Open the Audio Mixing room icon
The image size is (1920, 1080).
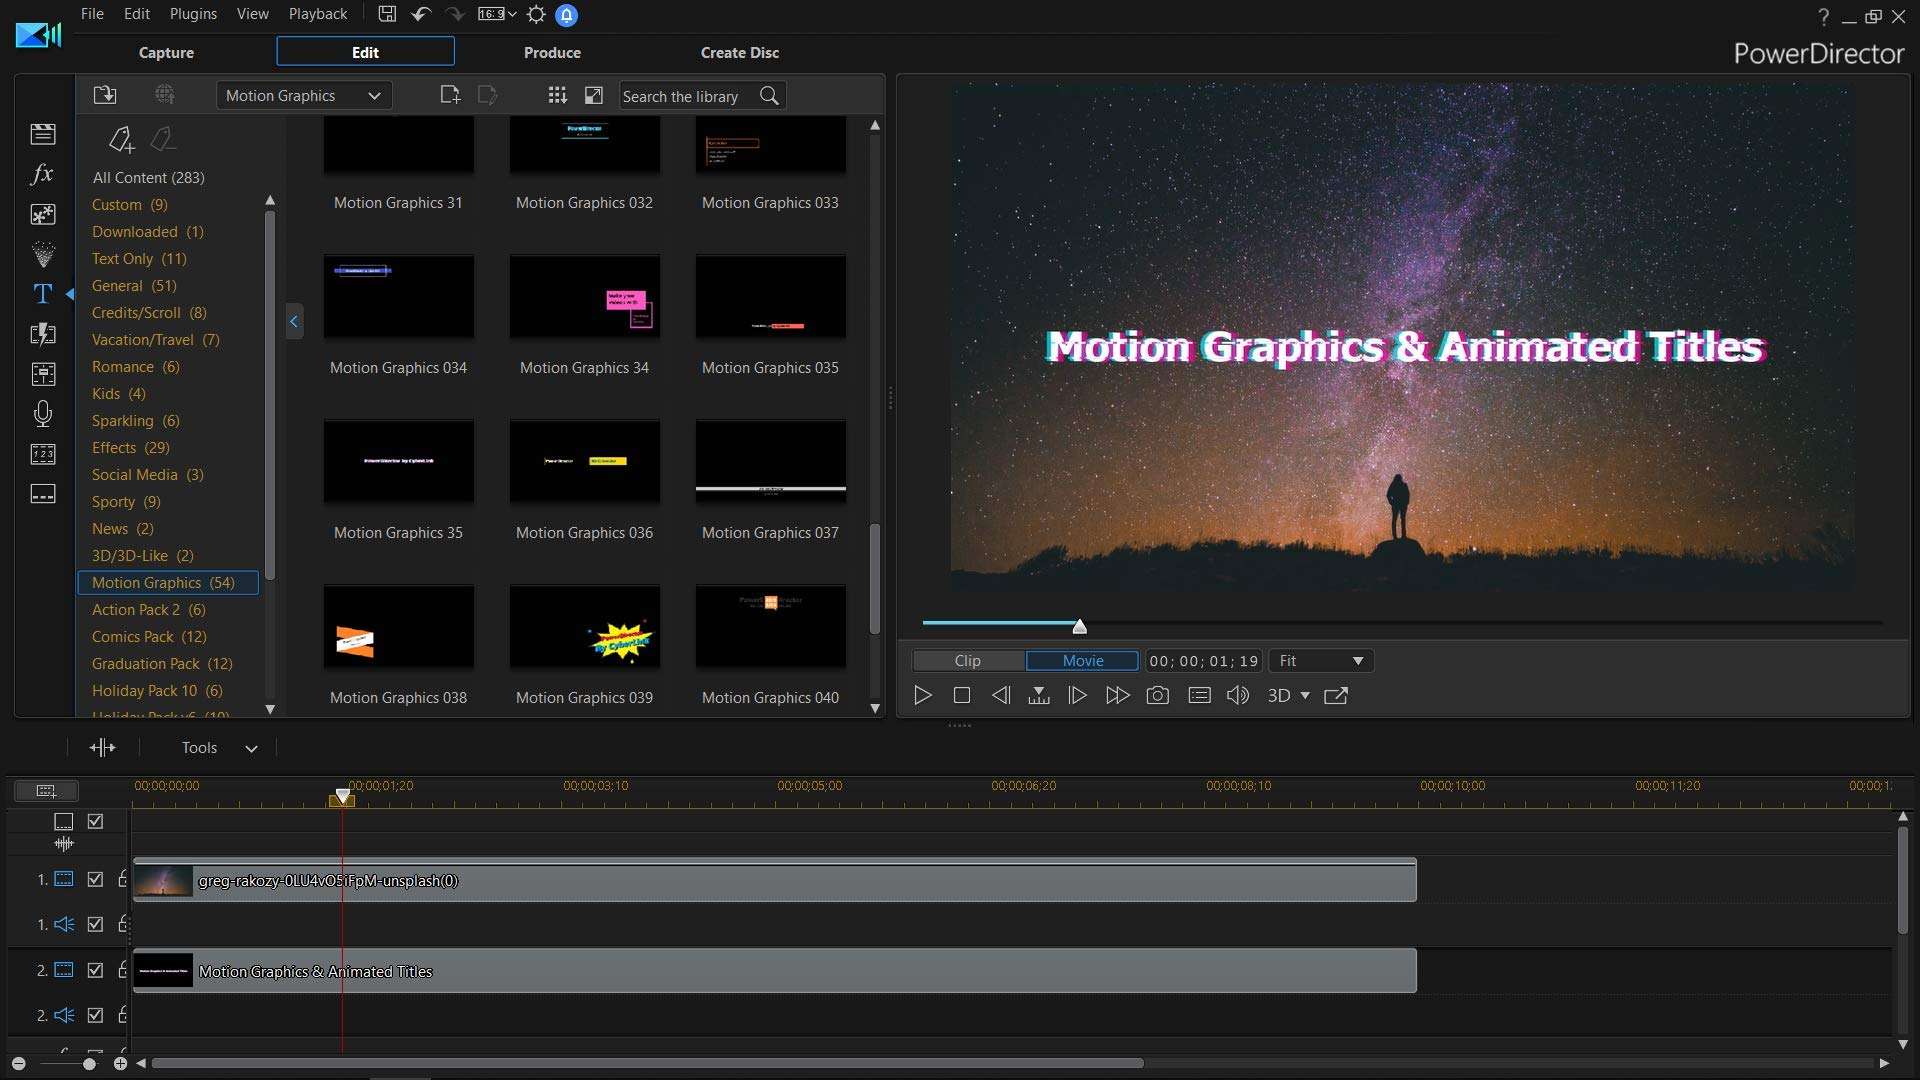(43, 374)
